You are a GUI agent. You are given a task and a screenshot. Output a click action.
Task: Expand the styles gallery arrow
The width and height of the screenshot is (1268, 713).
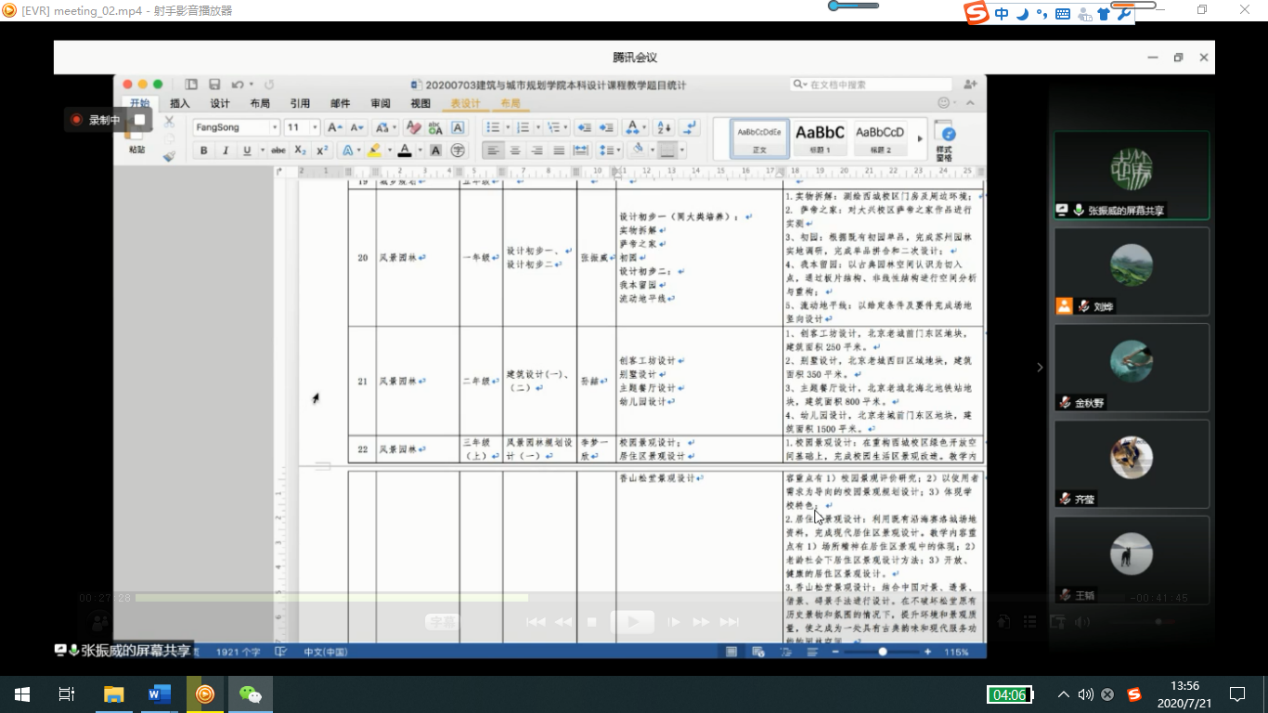[x=920, y=138]
